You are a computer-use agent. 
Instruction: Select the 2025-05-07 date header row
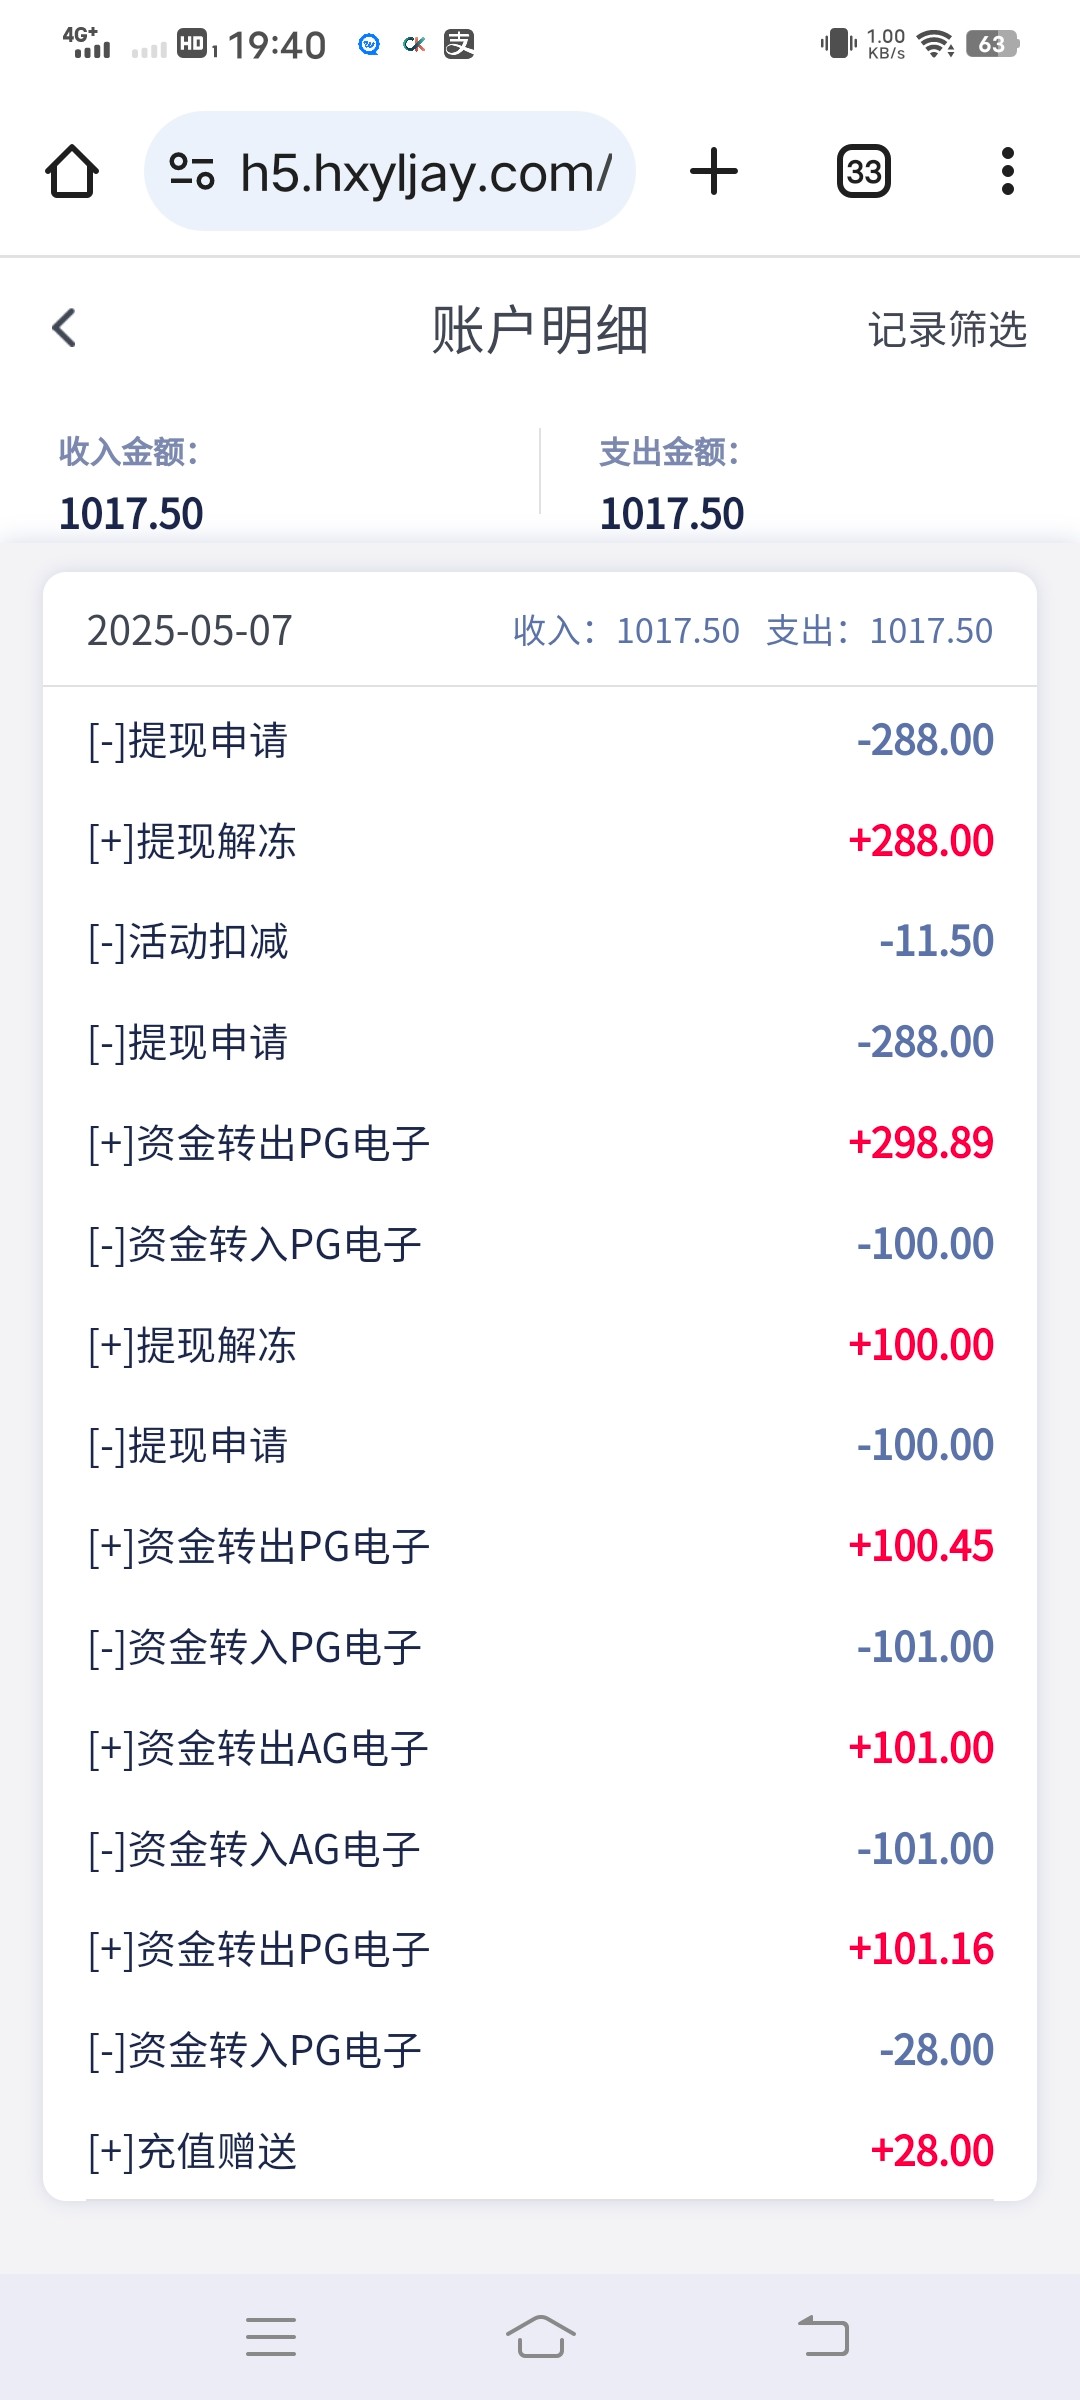(540, 631)
